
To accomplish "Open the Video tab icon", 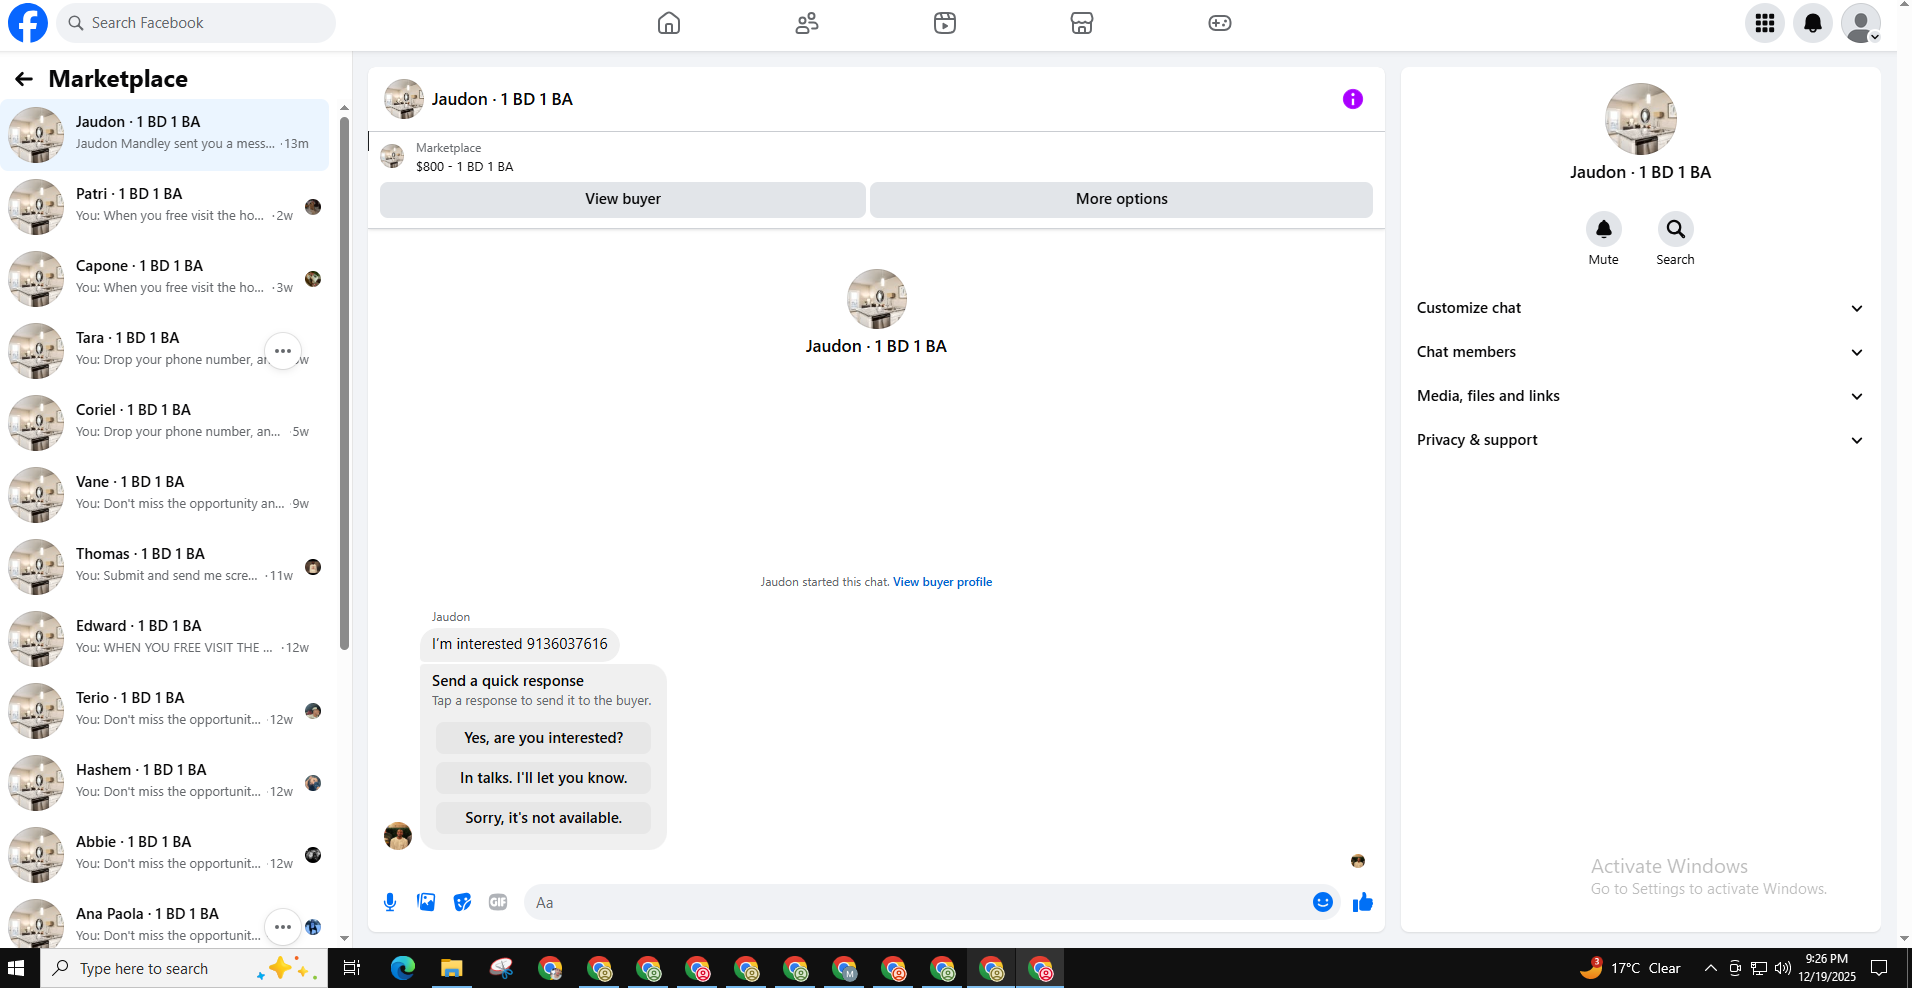I will (945, 23).
